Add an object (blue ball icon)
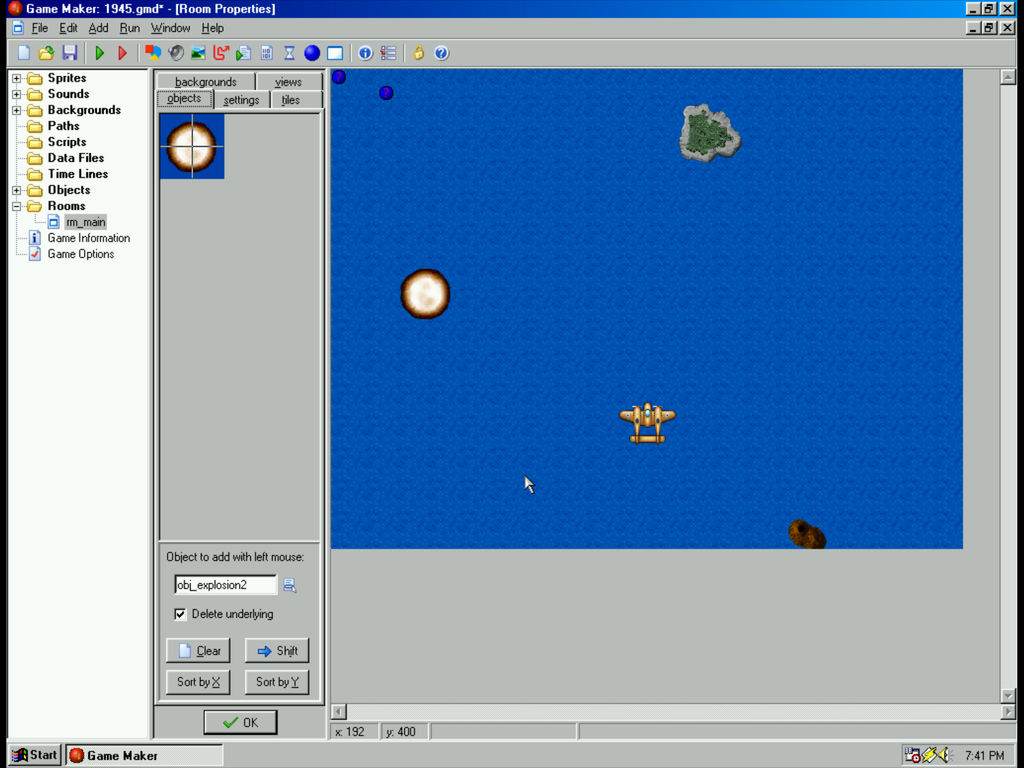The height and width of the screenshot is (768, 1024). (x=312, y=53)
